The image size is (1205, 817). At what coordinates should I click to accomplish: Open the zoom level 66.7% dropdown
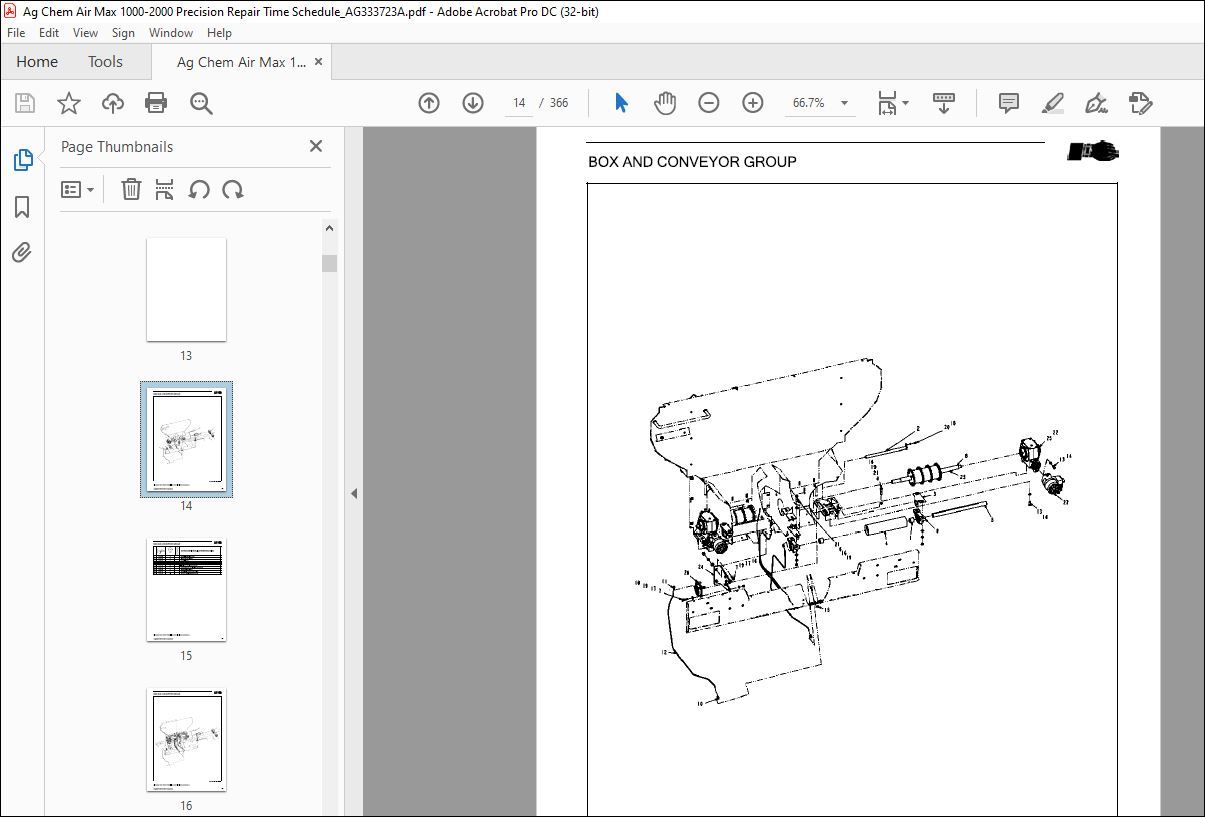[844, 103]
